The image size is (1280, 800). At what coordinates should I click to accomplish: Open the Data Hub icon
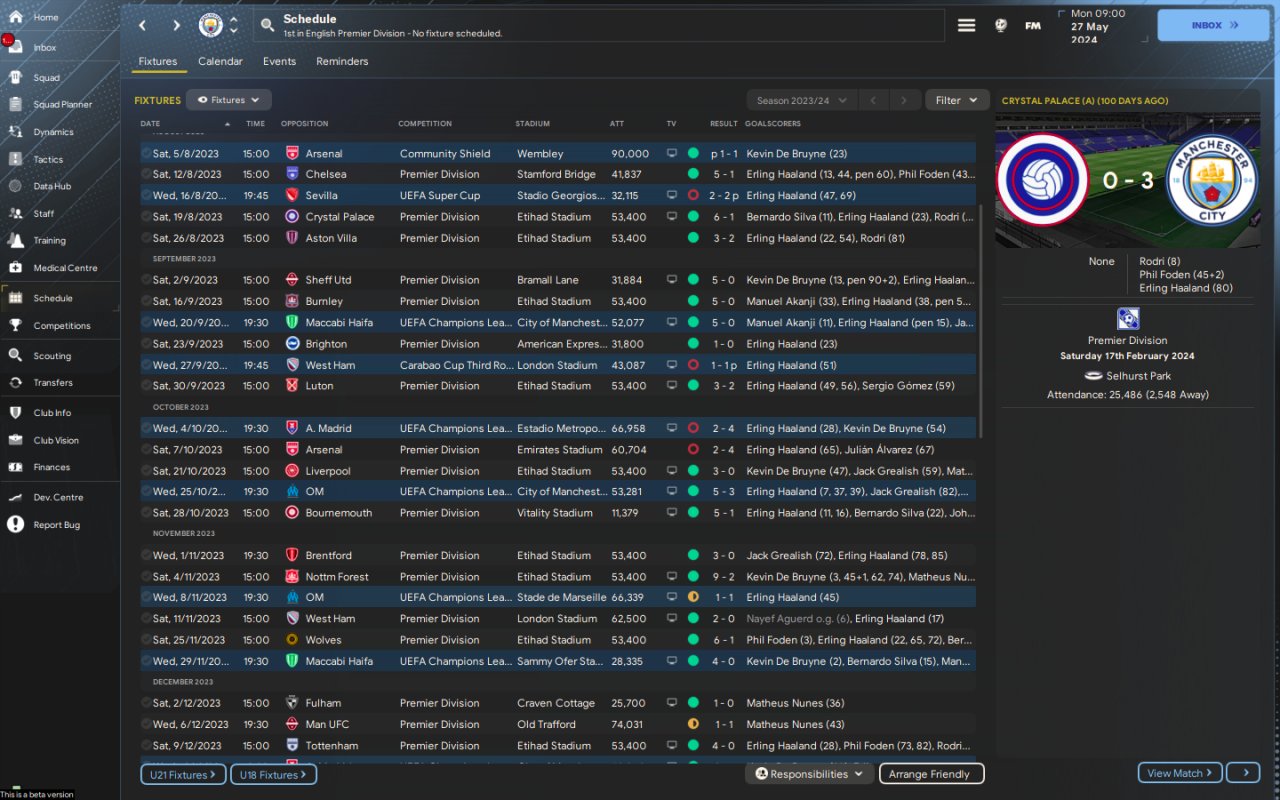(x=16, y=186)
